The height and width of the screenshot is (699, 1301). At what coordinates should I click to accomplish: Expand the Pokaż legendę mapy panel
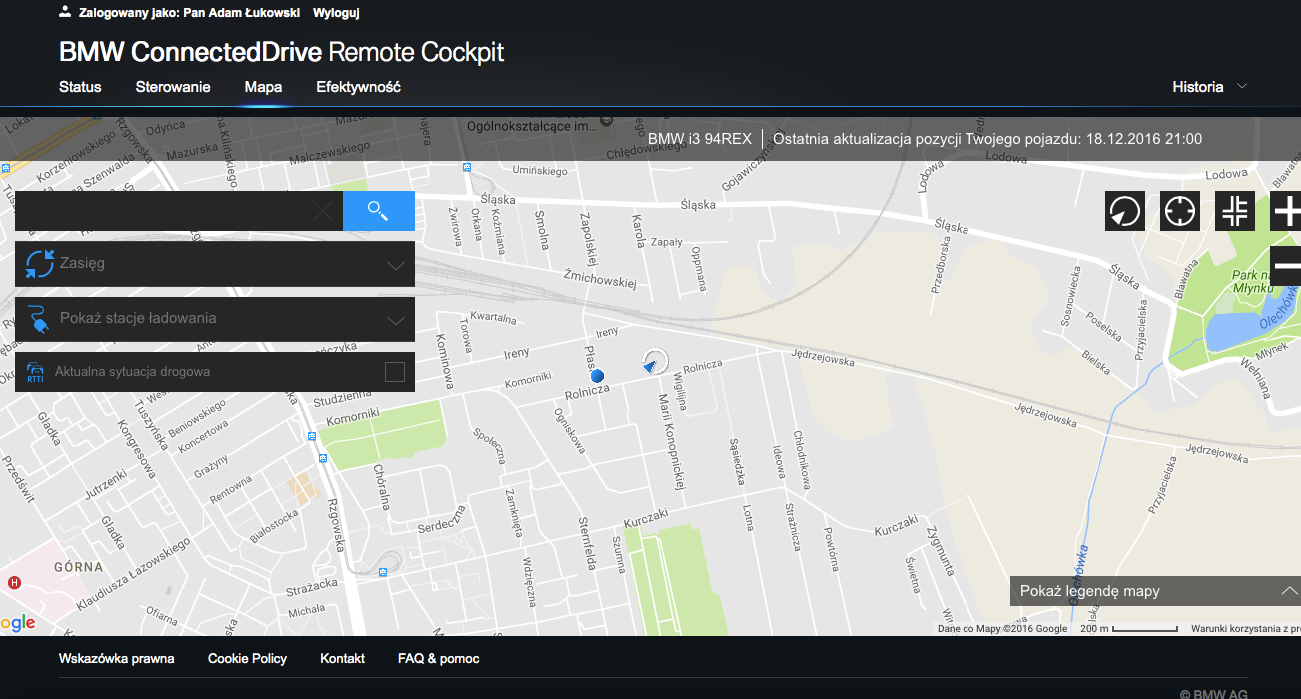(x=1155, y=591)
